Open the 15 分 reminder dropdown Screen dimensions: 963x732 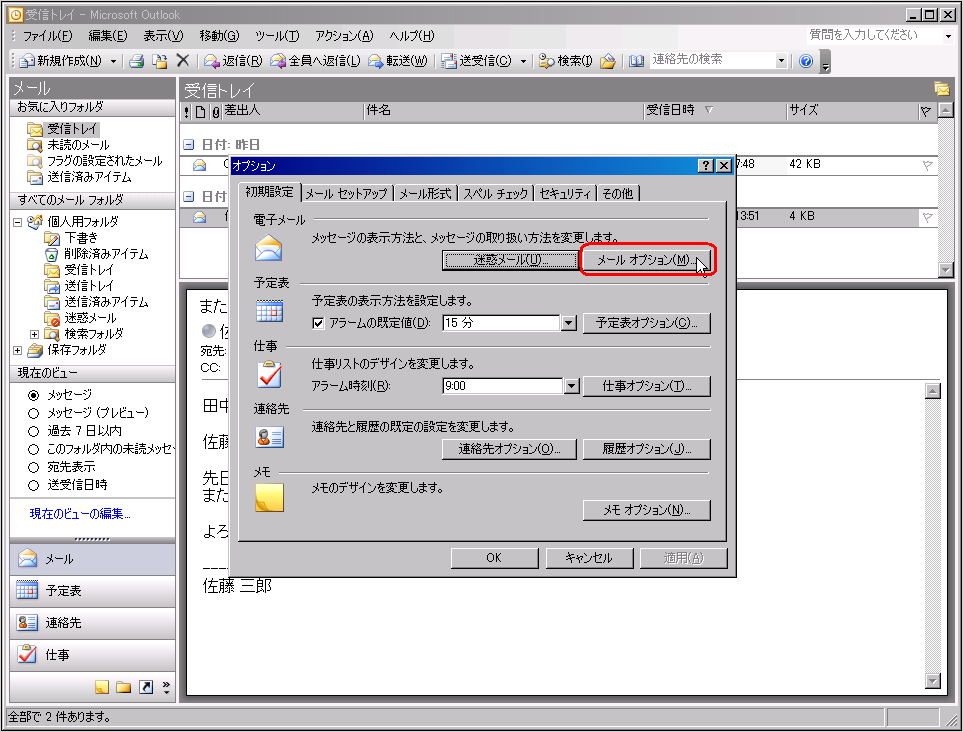[569, 323]
